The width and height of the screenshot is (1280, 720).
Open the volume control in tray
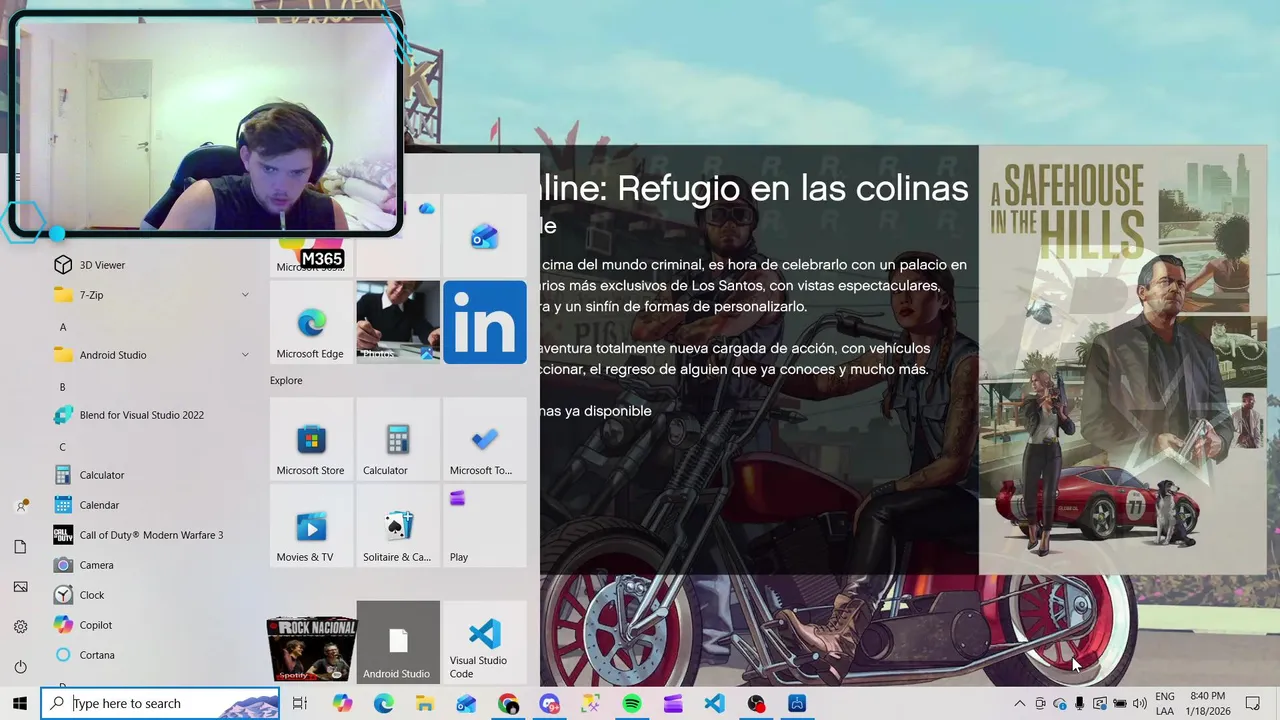pos(1139,704)
